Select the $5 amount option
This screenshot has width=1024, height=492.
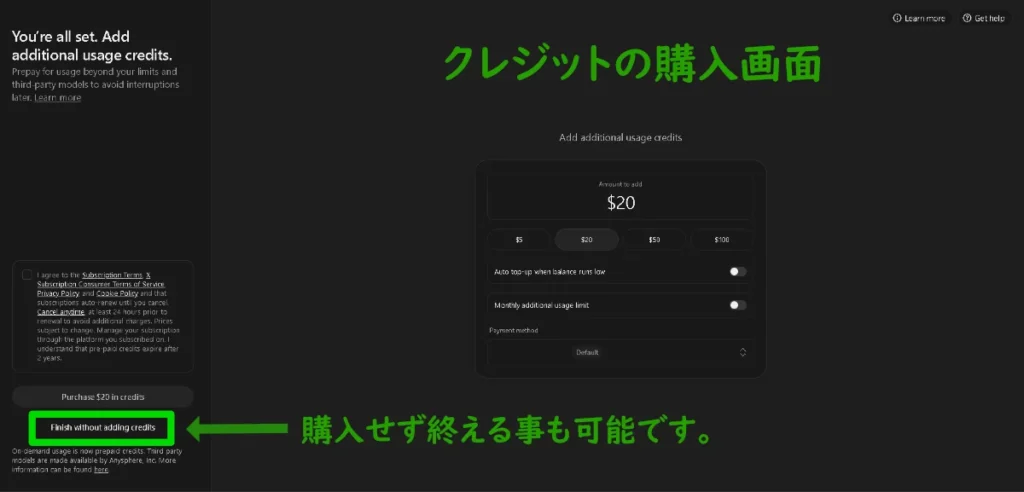click(x=519, y=240)
